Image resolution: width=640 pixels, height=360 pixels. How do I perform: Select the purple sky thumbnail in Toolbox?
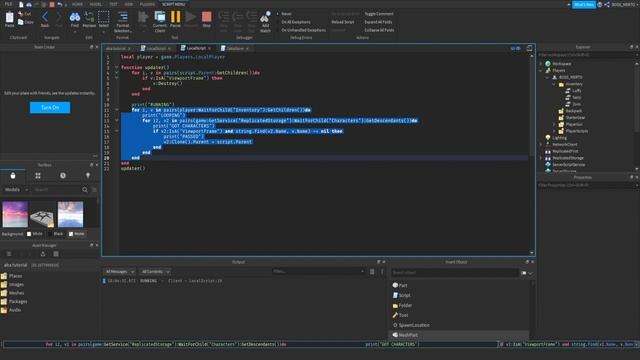pyautogui.click(x=15, y=214)
